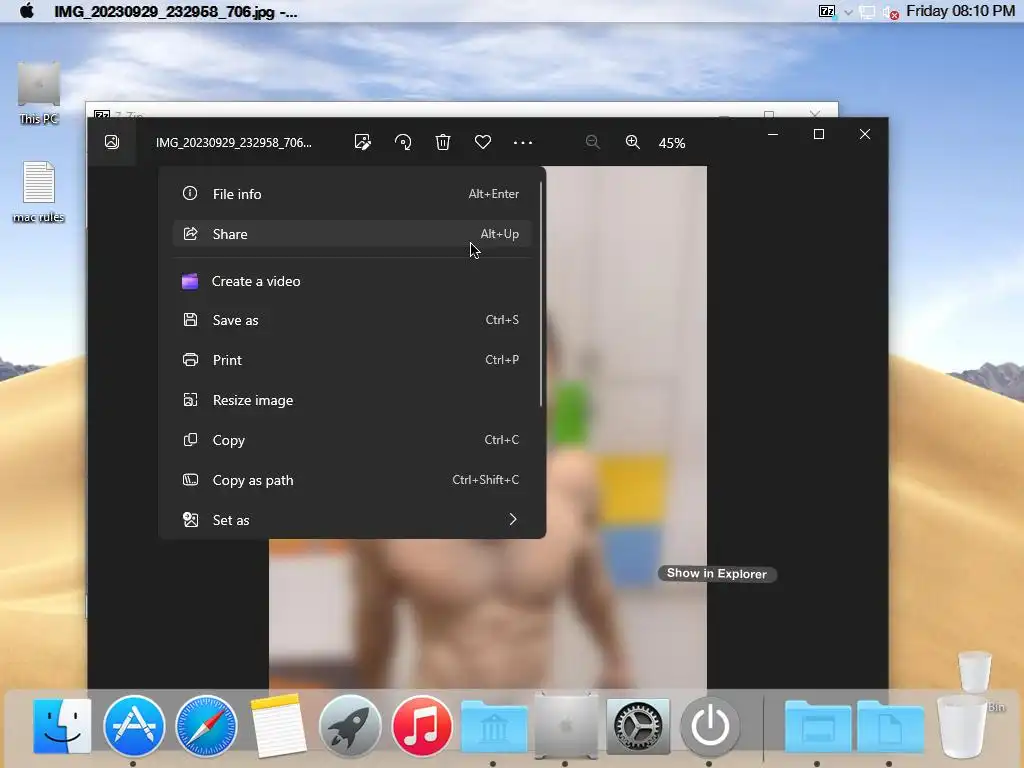
Task: Rotate the image using the toolbar icon
Action: [403, 142]
